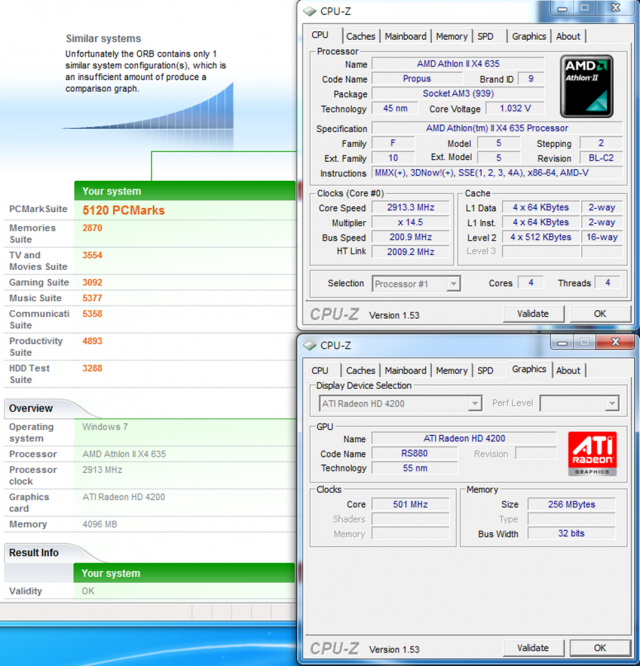Click the Memories Suite score 2870

[x=92, y=228]
